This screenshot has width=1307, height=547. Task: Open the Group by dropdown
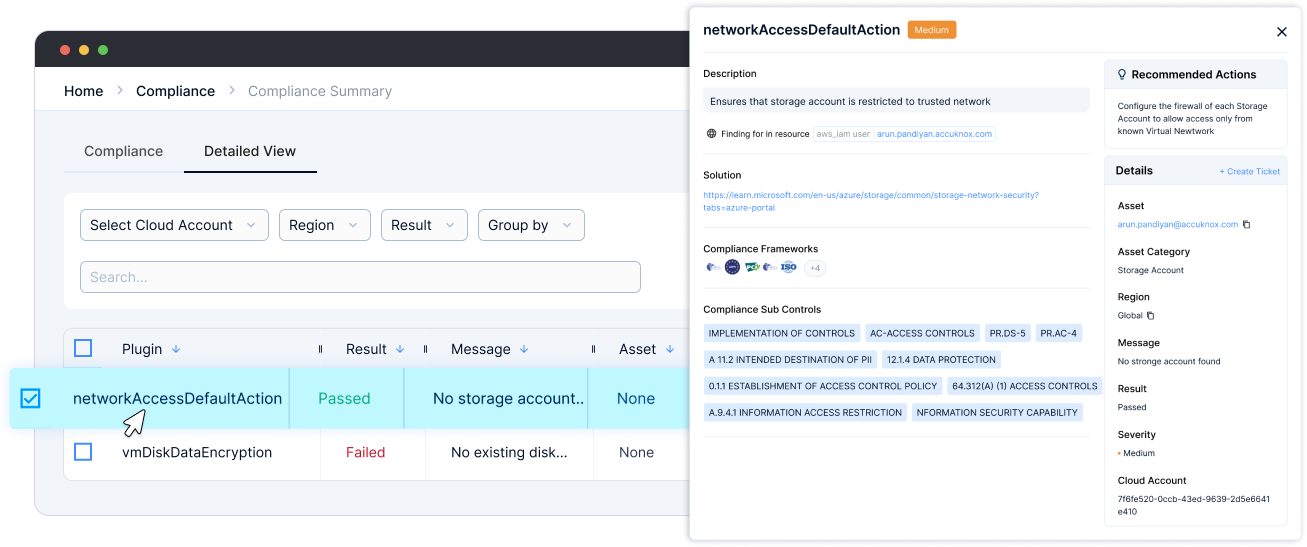click(x=531, y=225)
